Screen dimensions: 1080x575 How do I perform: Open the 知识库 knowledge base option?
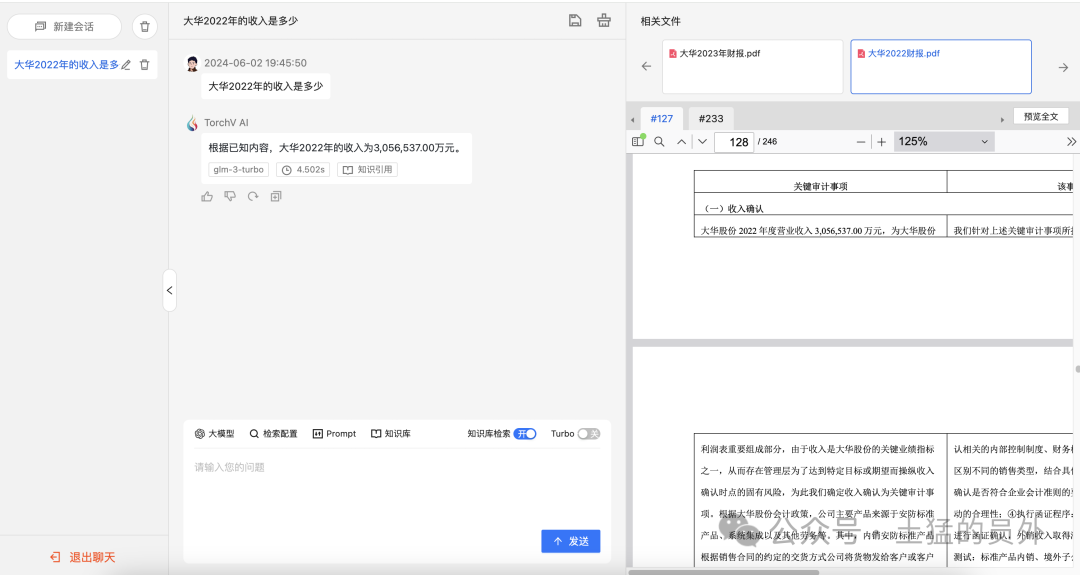click(391, 434)
